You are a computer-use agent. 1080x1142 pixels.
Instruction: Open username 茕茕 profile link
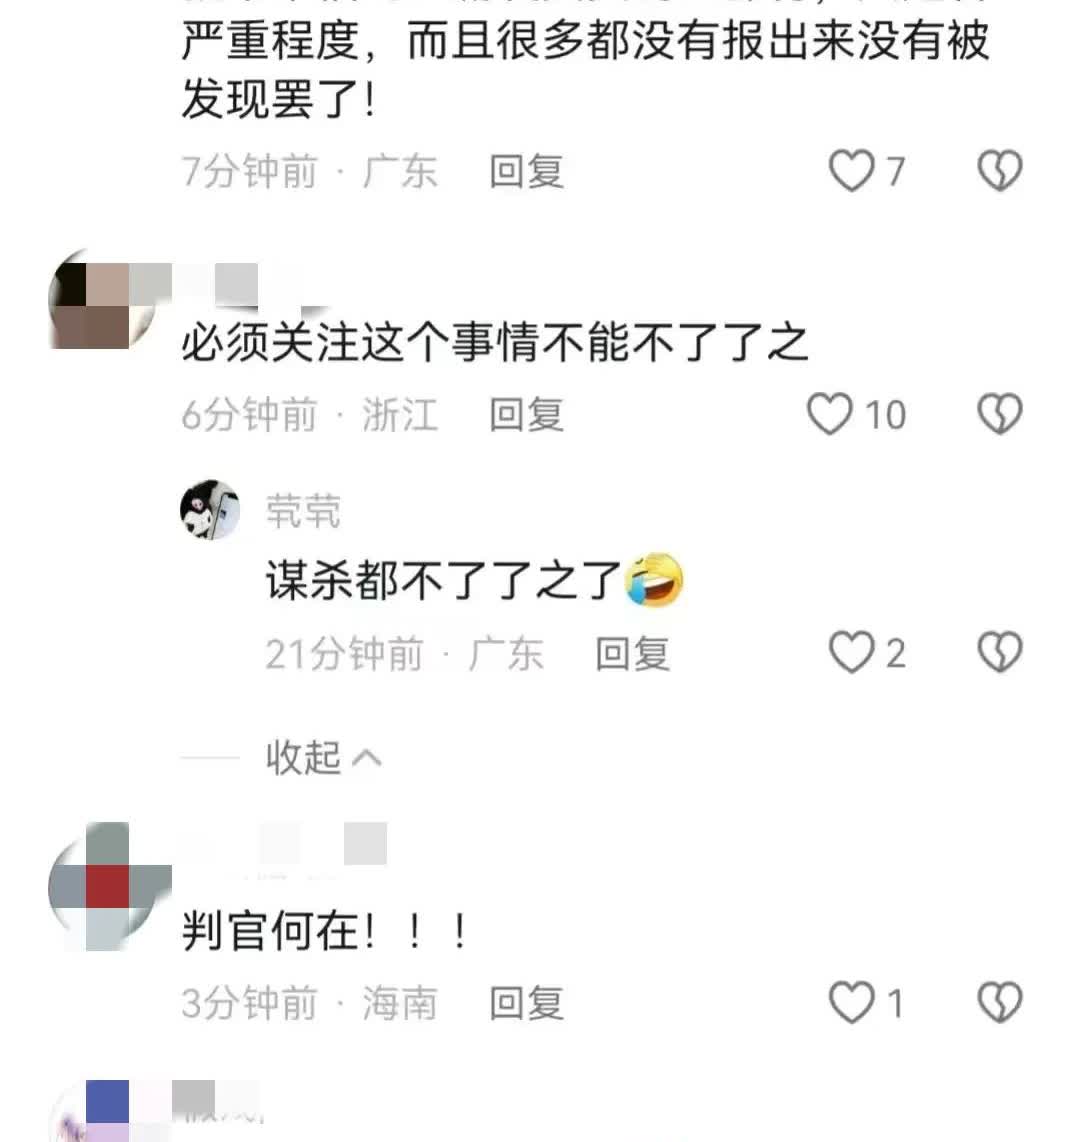point(303,511)
